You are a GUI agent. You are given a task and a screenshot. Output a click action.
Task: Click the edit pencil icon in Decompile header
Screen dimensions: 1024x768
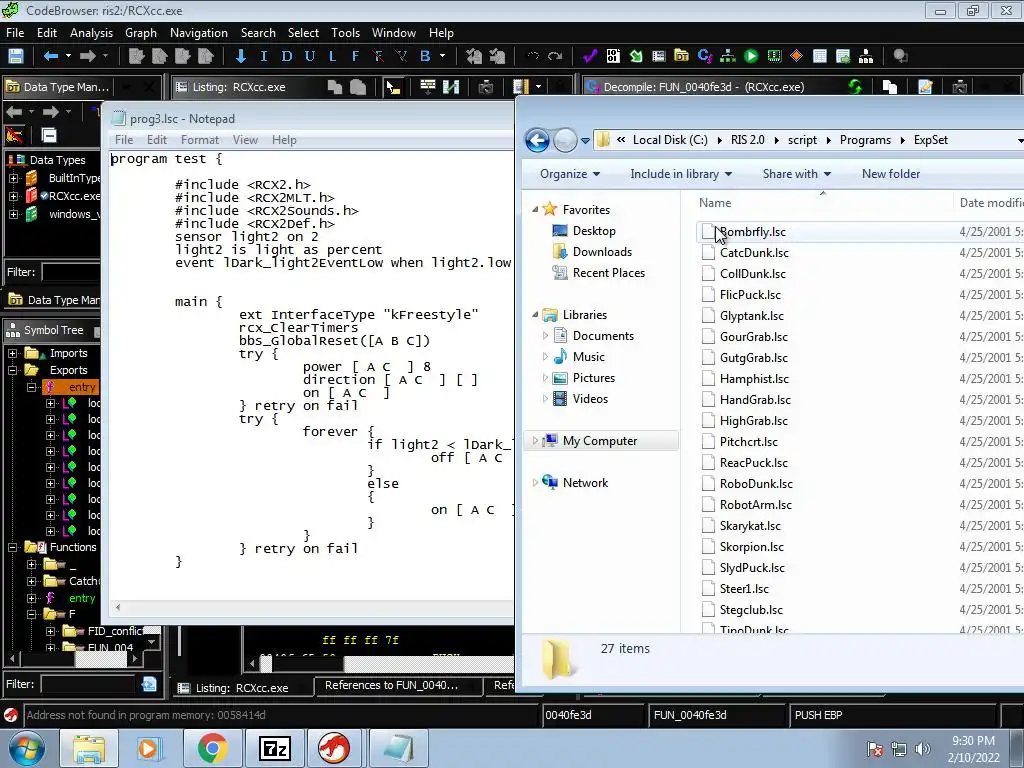click(925, 87)
